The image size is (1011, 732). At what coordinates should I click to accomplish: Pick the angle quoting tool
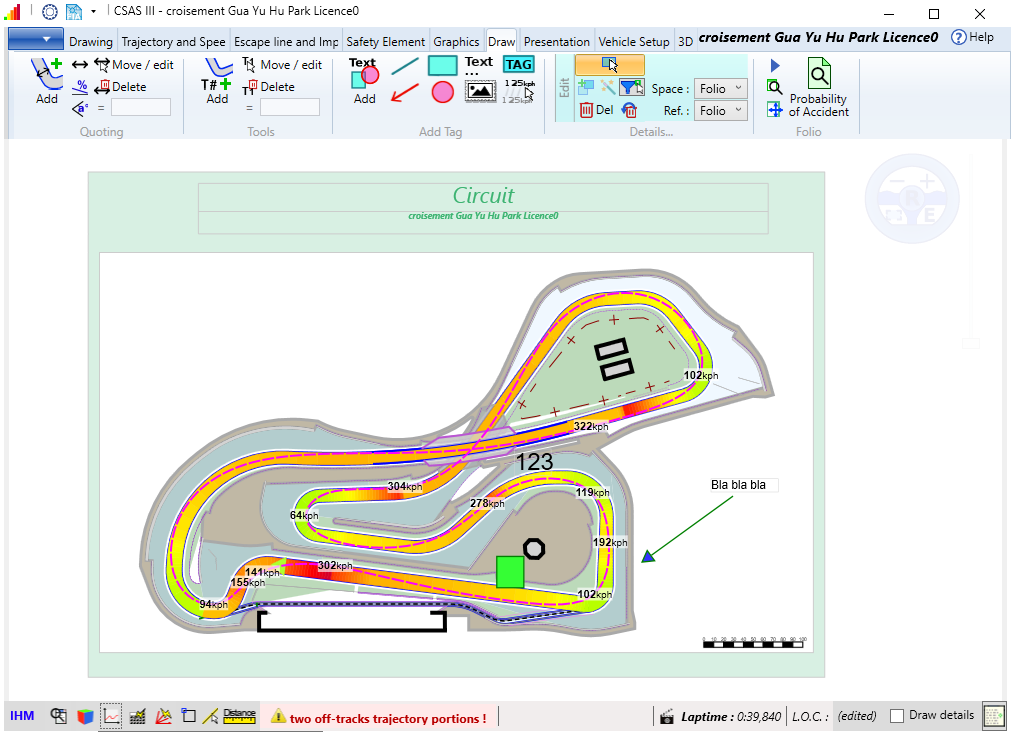tap(80, 108)
